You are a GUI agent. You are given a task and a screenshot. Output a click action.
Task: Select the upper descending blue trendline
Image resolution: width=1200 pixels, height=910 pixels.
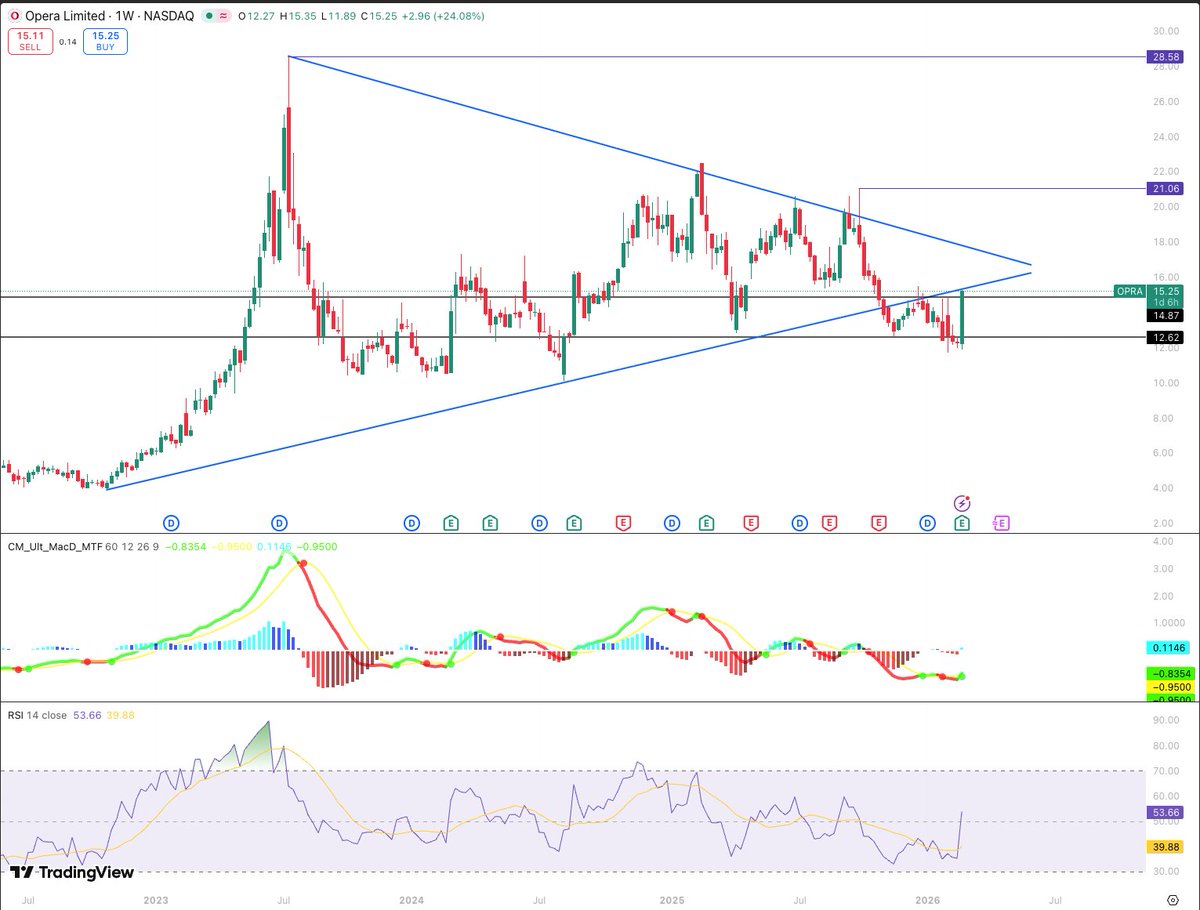pyautogui.click(x=660, y=161)
